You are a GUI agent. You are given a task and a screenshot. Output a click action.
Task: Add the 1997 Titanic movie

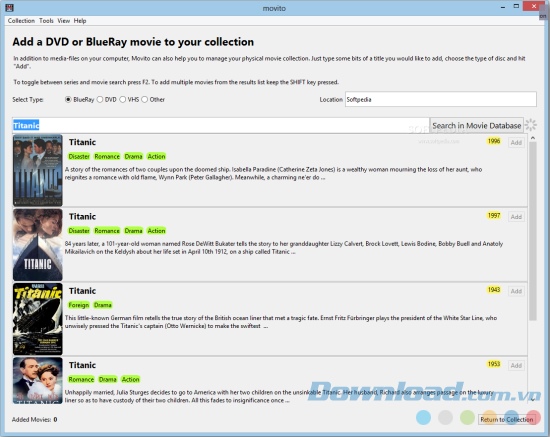pyautogui.click(x=516, y=217)
